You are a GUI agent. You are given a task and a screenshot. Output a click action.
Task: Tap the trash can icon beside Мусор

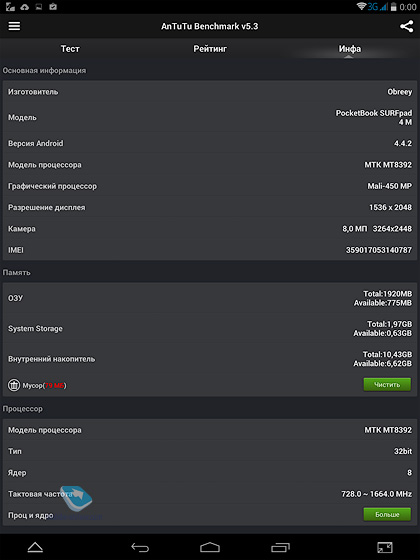14,385
